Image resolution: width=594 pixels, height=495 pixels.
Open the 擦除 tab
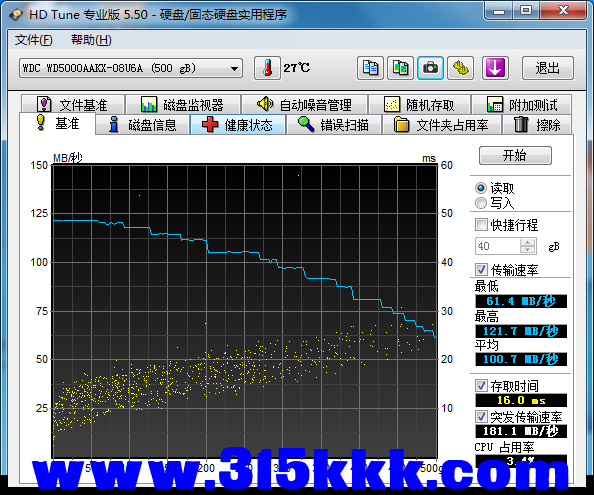(537, 125)
